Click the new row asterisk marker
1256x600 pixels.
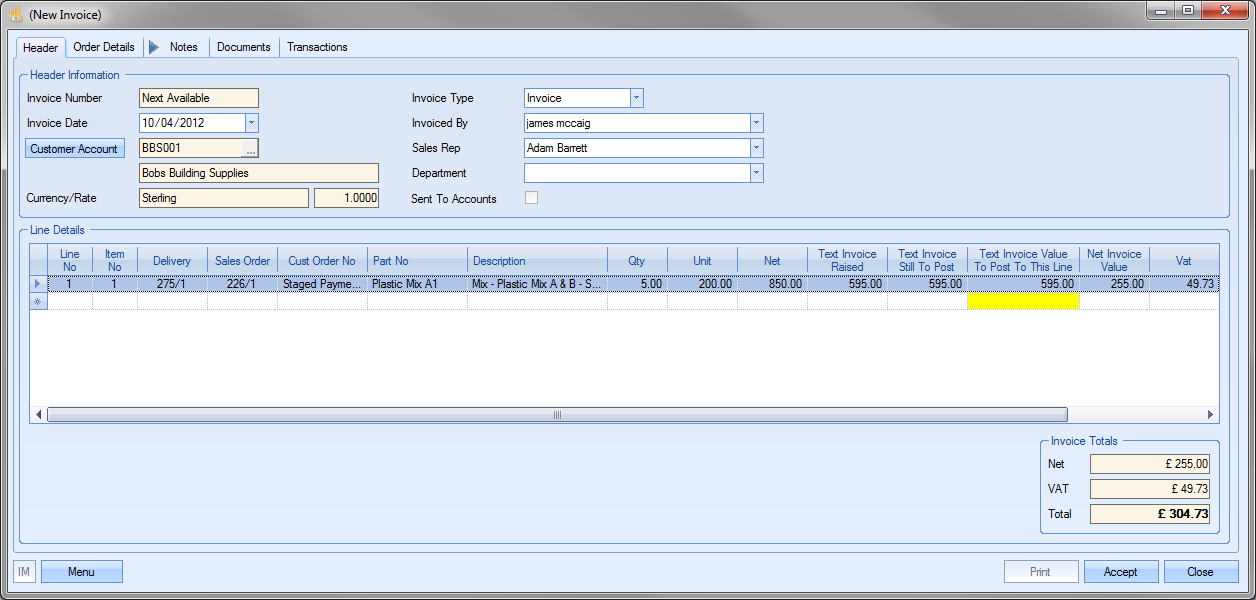(38, 301)
